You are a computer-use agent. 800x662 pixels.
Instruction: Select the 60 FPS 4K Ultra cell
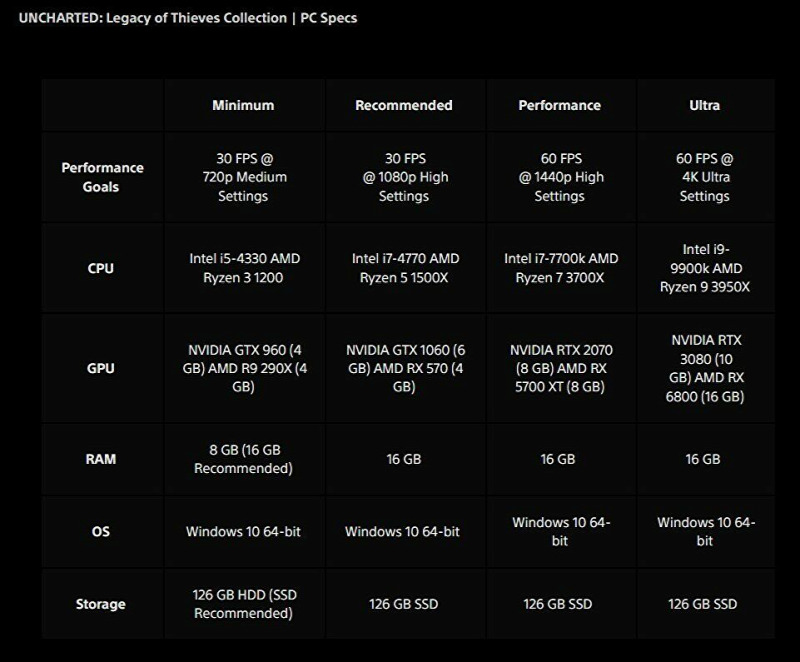704,177
